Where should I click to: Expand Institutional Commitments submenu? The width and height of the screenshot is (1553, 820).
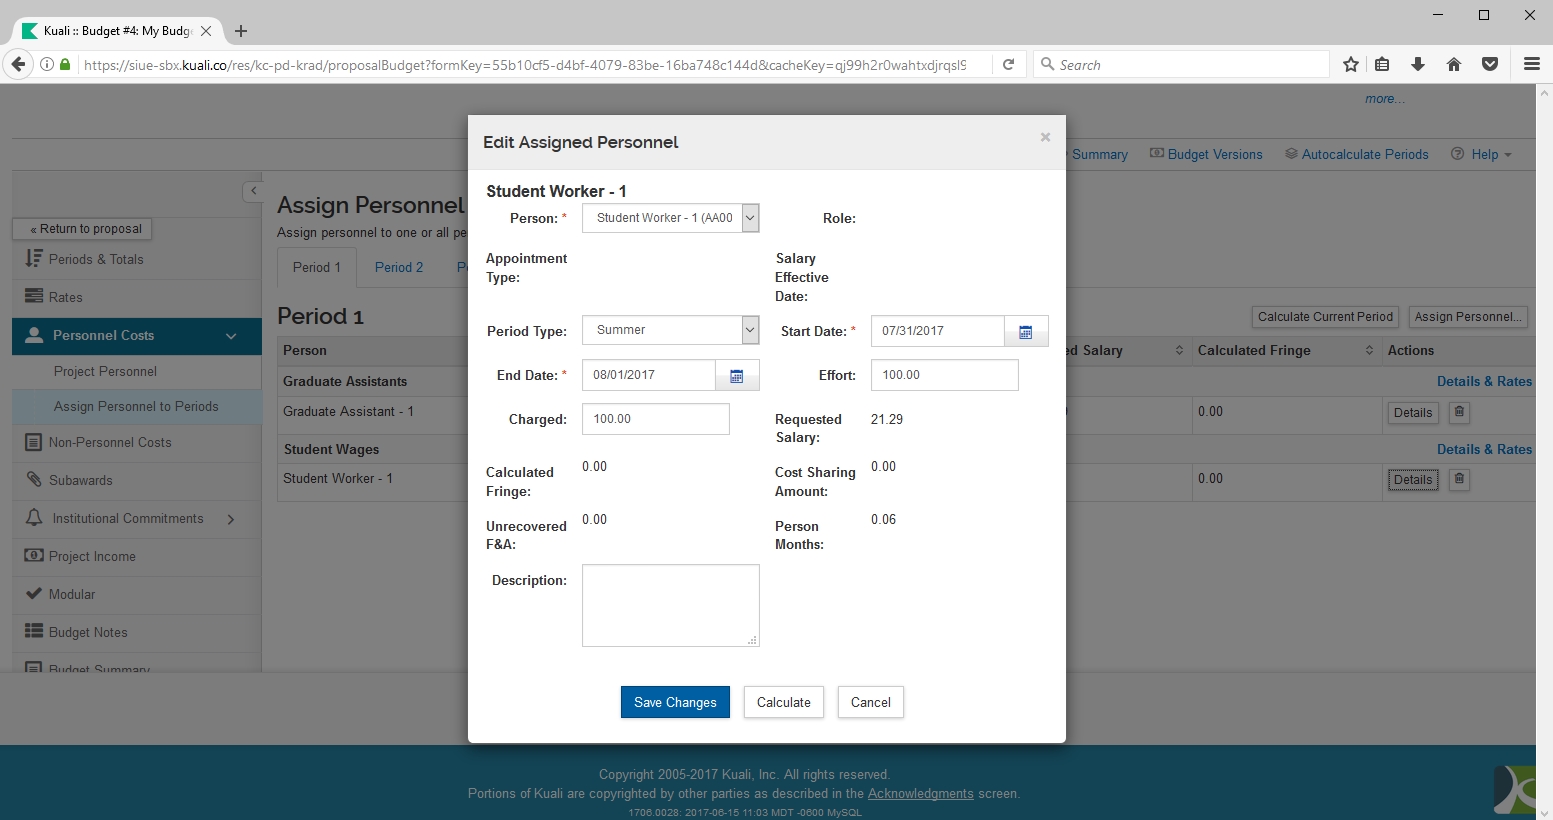point(231,519)
